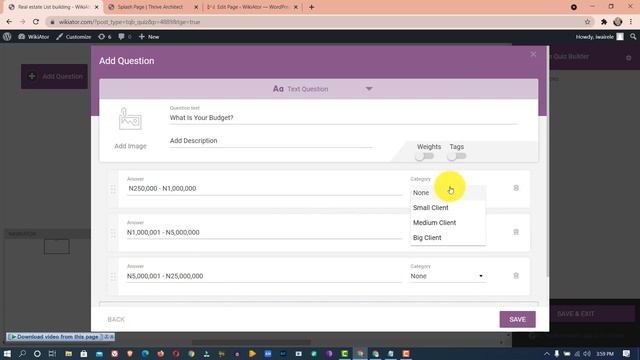Click the updates icon showing 6
Viewport: 640px width, 360px height.
(x=104, y=36)
